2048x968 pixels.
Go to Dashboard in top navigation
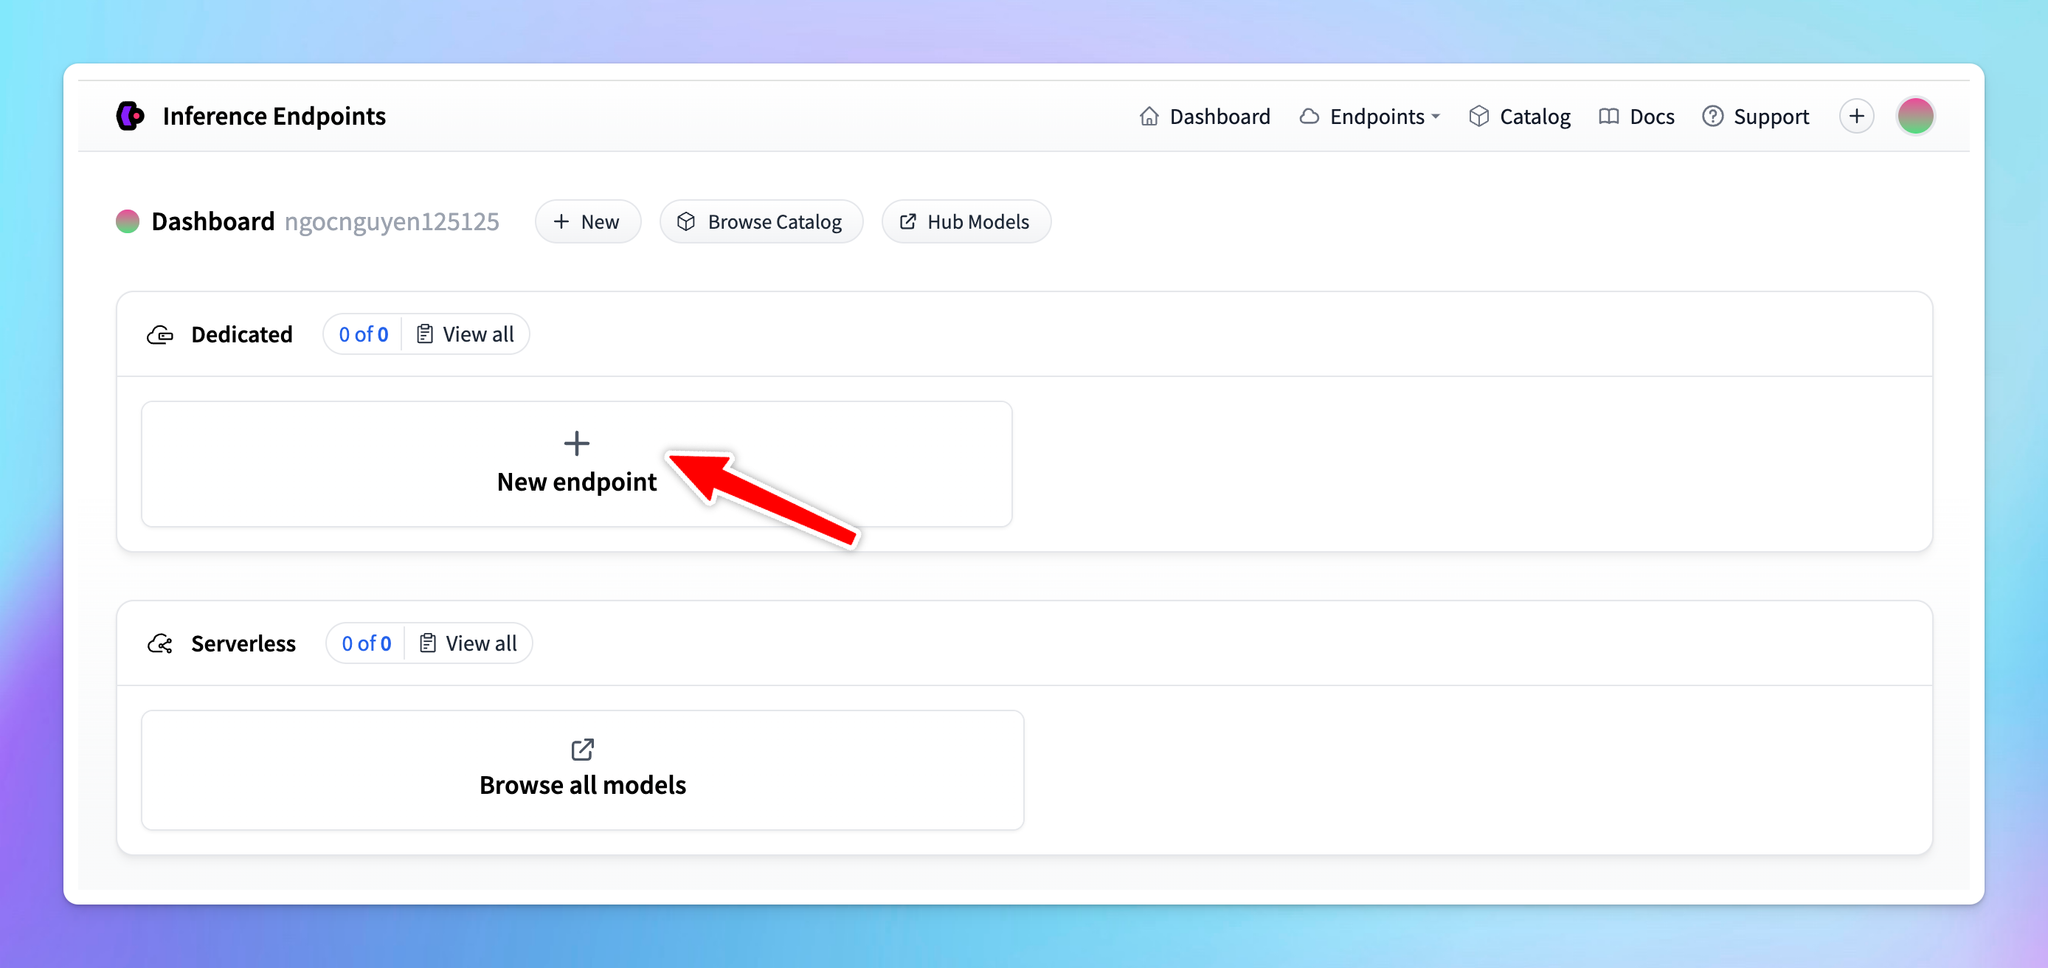[x=1205, y=116]
